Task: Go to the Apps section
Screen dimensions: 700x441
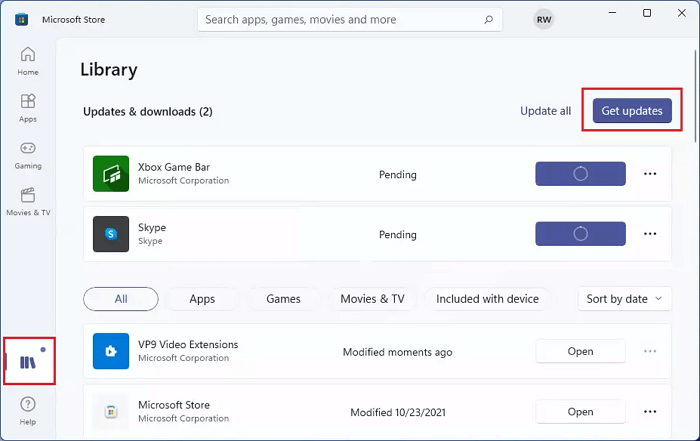Action: (x=28, y=107)
